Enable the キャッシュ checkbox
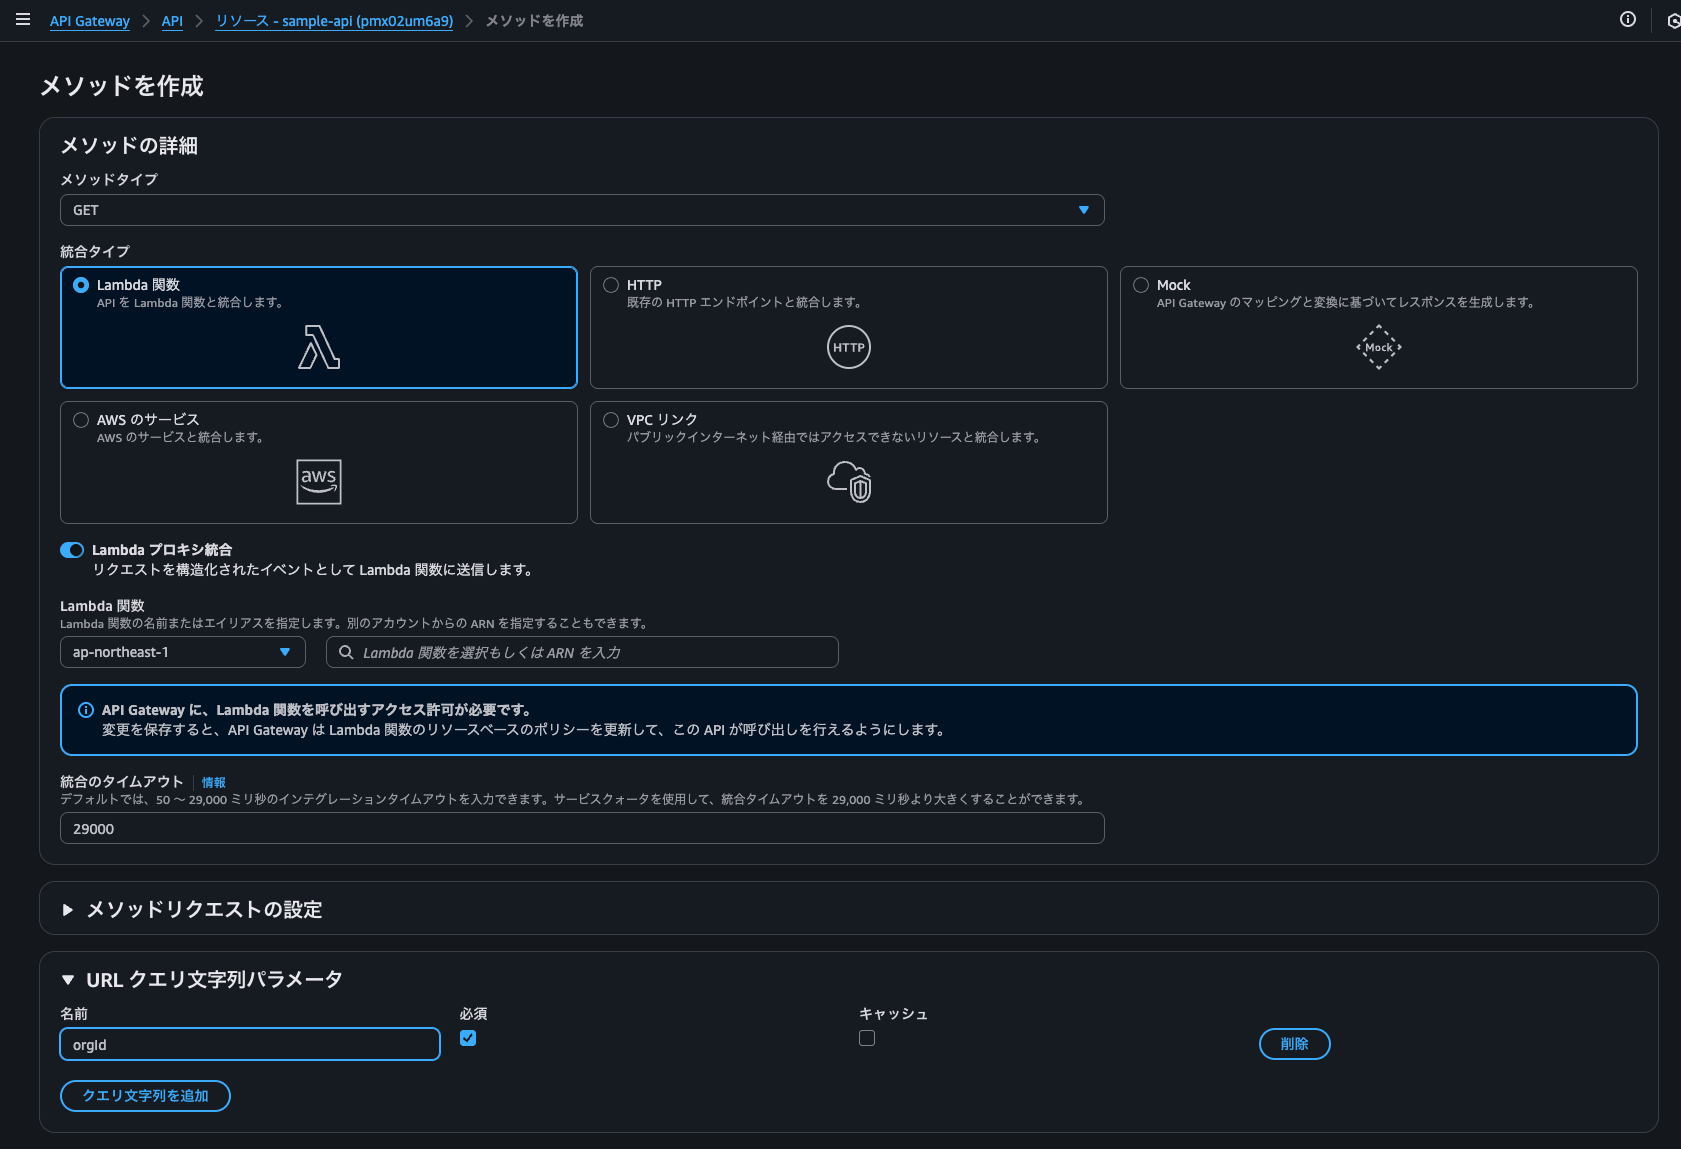The image size is (1681, 1149). [x=867, y=1038]
